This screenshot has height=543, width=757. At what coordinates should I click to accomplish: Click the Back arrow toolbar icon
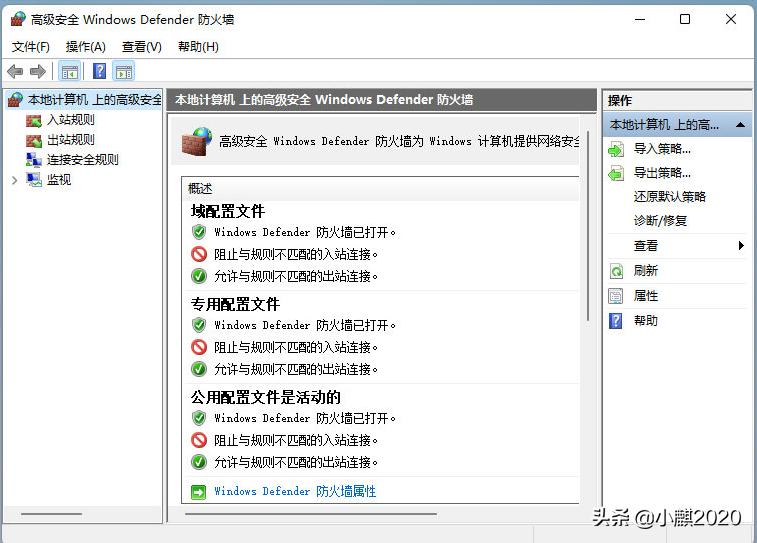click(x=15, y=72)
